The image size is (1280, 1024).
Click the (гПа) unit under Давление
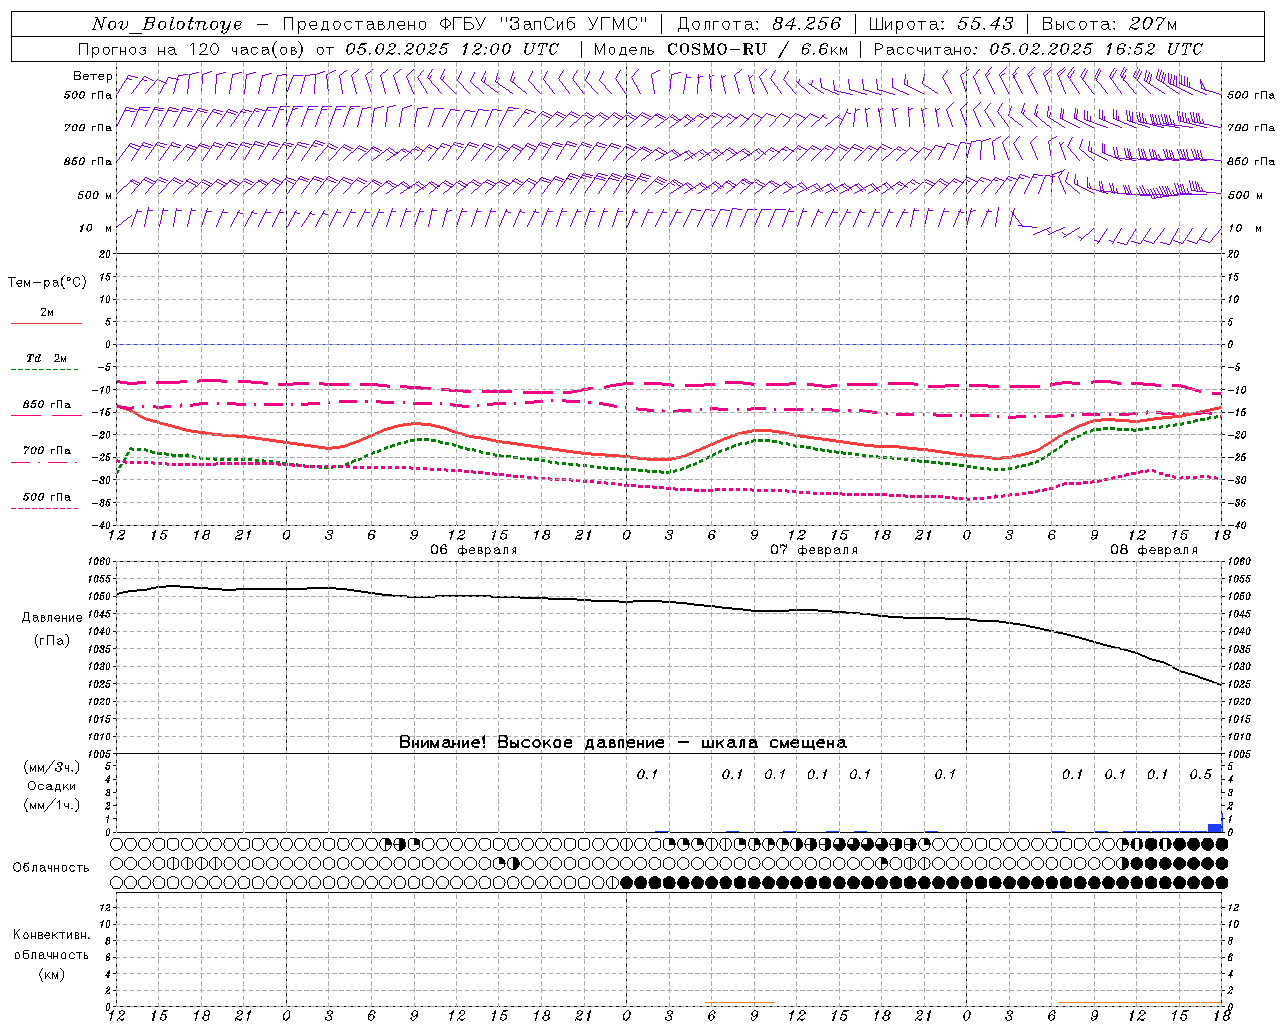(52, 641)
